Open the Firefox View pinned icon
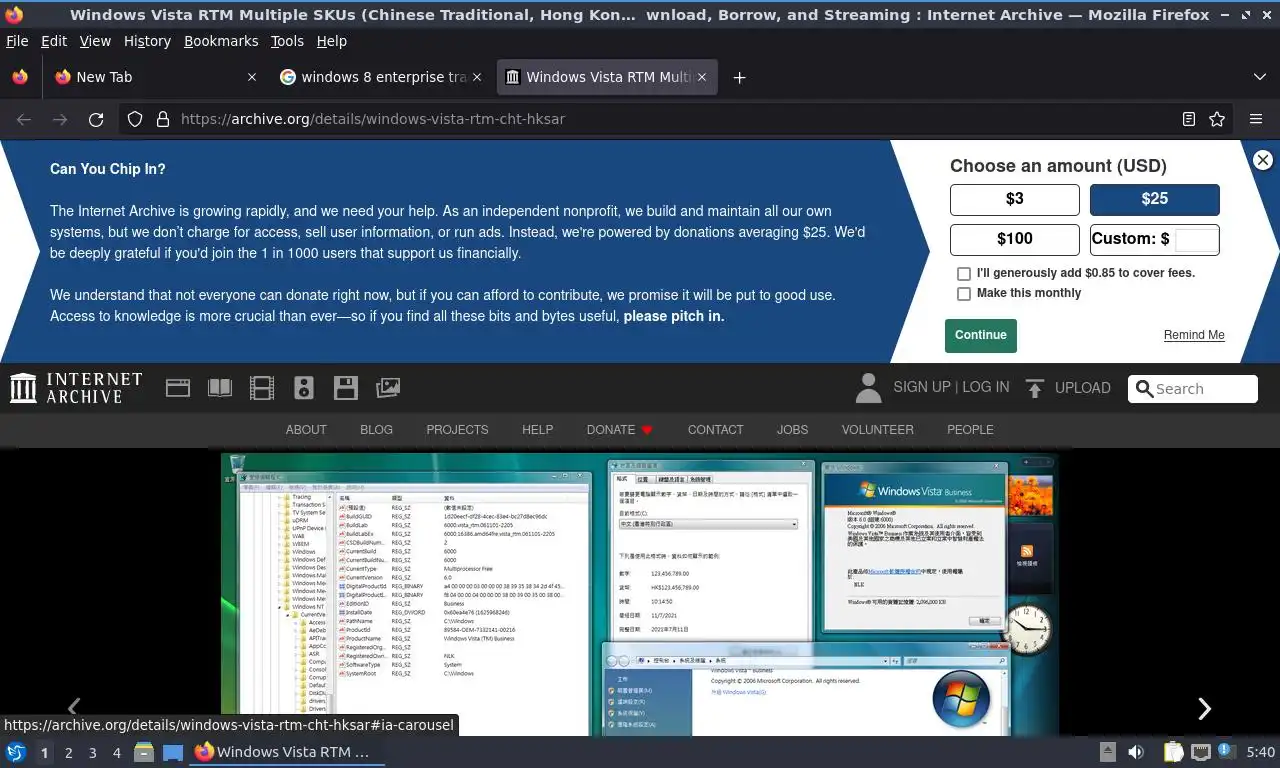This screenshot has width=1280, height=768. pyautogui.click(x=20, y=77)
